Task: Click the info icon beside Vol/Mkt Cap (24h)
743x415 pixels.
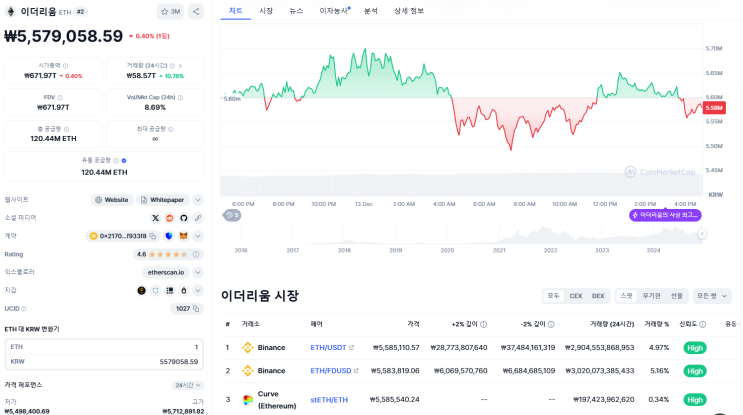Action: pyautogui.click(x=180, y=98)
